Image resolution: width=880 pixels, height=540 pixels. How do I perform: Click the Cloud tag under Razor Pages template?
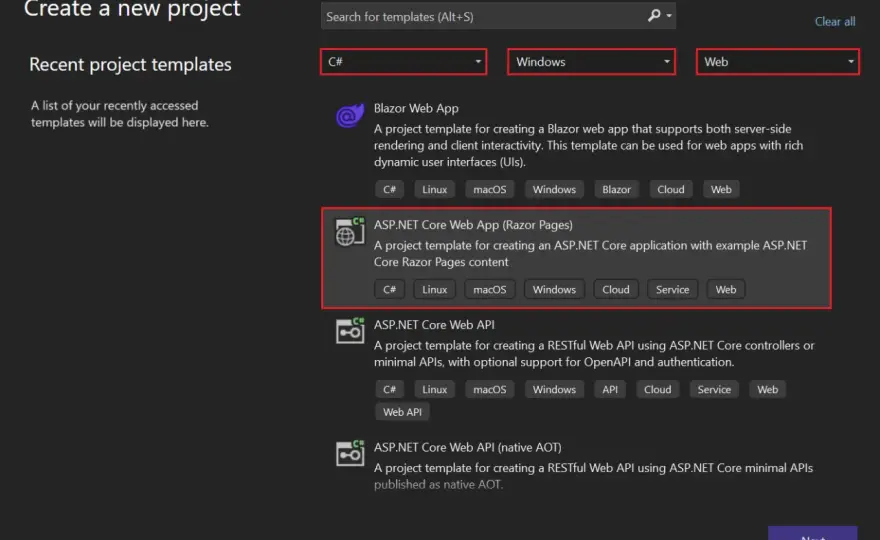[x=616, y=289]
